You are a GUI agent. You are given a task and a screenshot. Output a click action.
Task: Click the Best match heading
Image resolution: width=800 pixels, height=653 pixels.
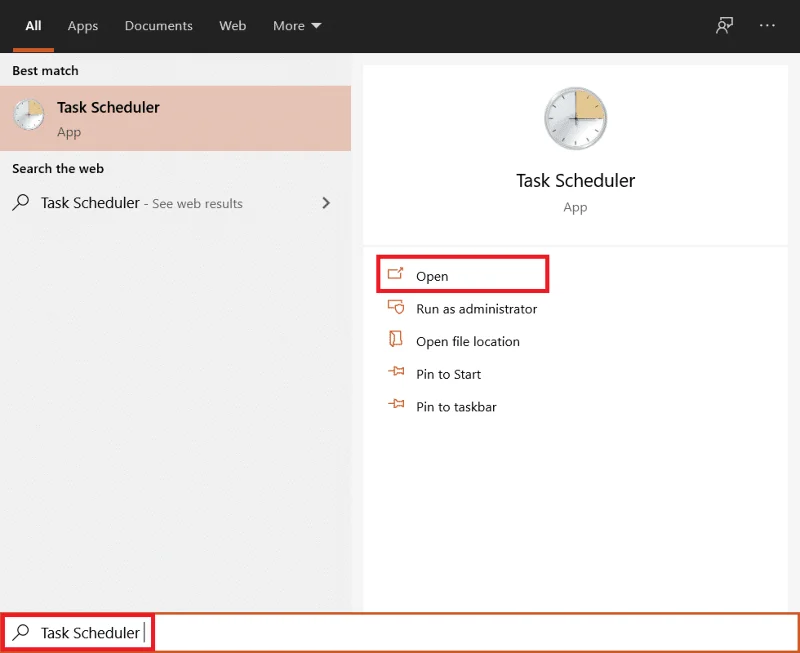point(45,70)
